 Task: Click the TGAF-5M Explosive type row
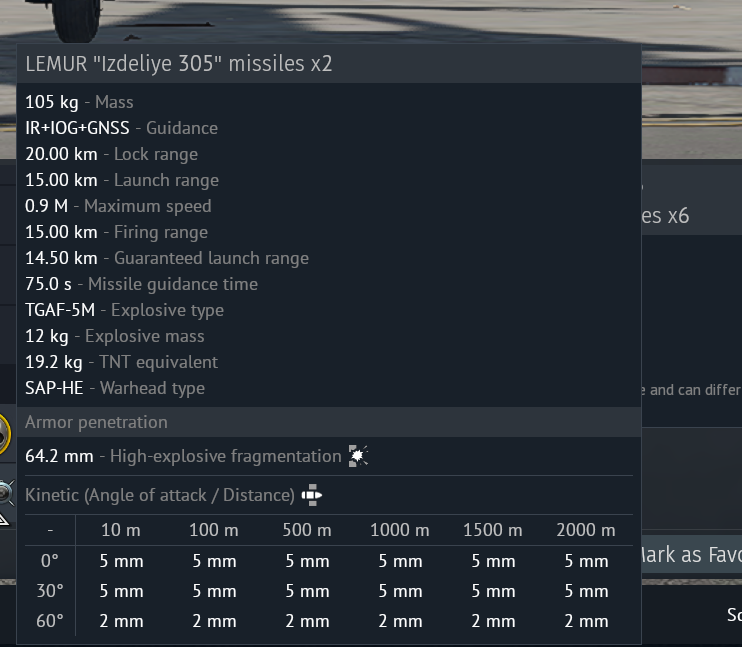(x=124, y=310)
